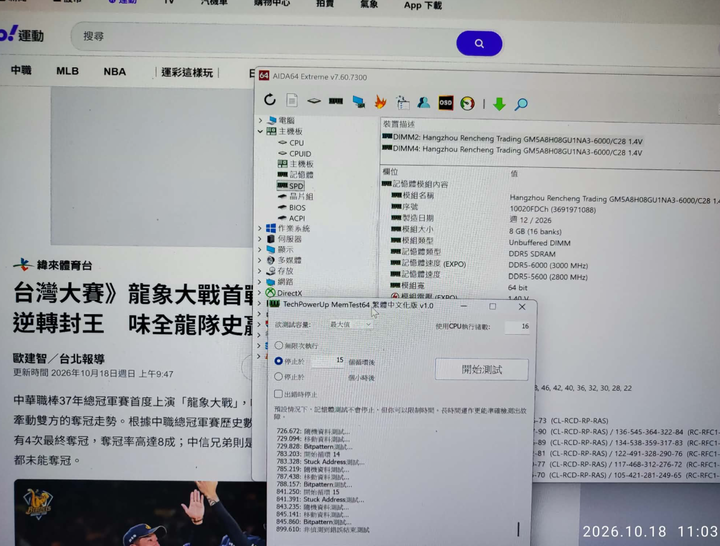
Task: Click the AIDA64 refresh toolbar icon
Action: click(x=270, y=100)
